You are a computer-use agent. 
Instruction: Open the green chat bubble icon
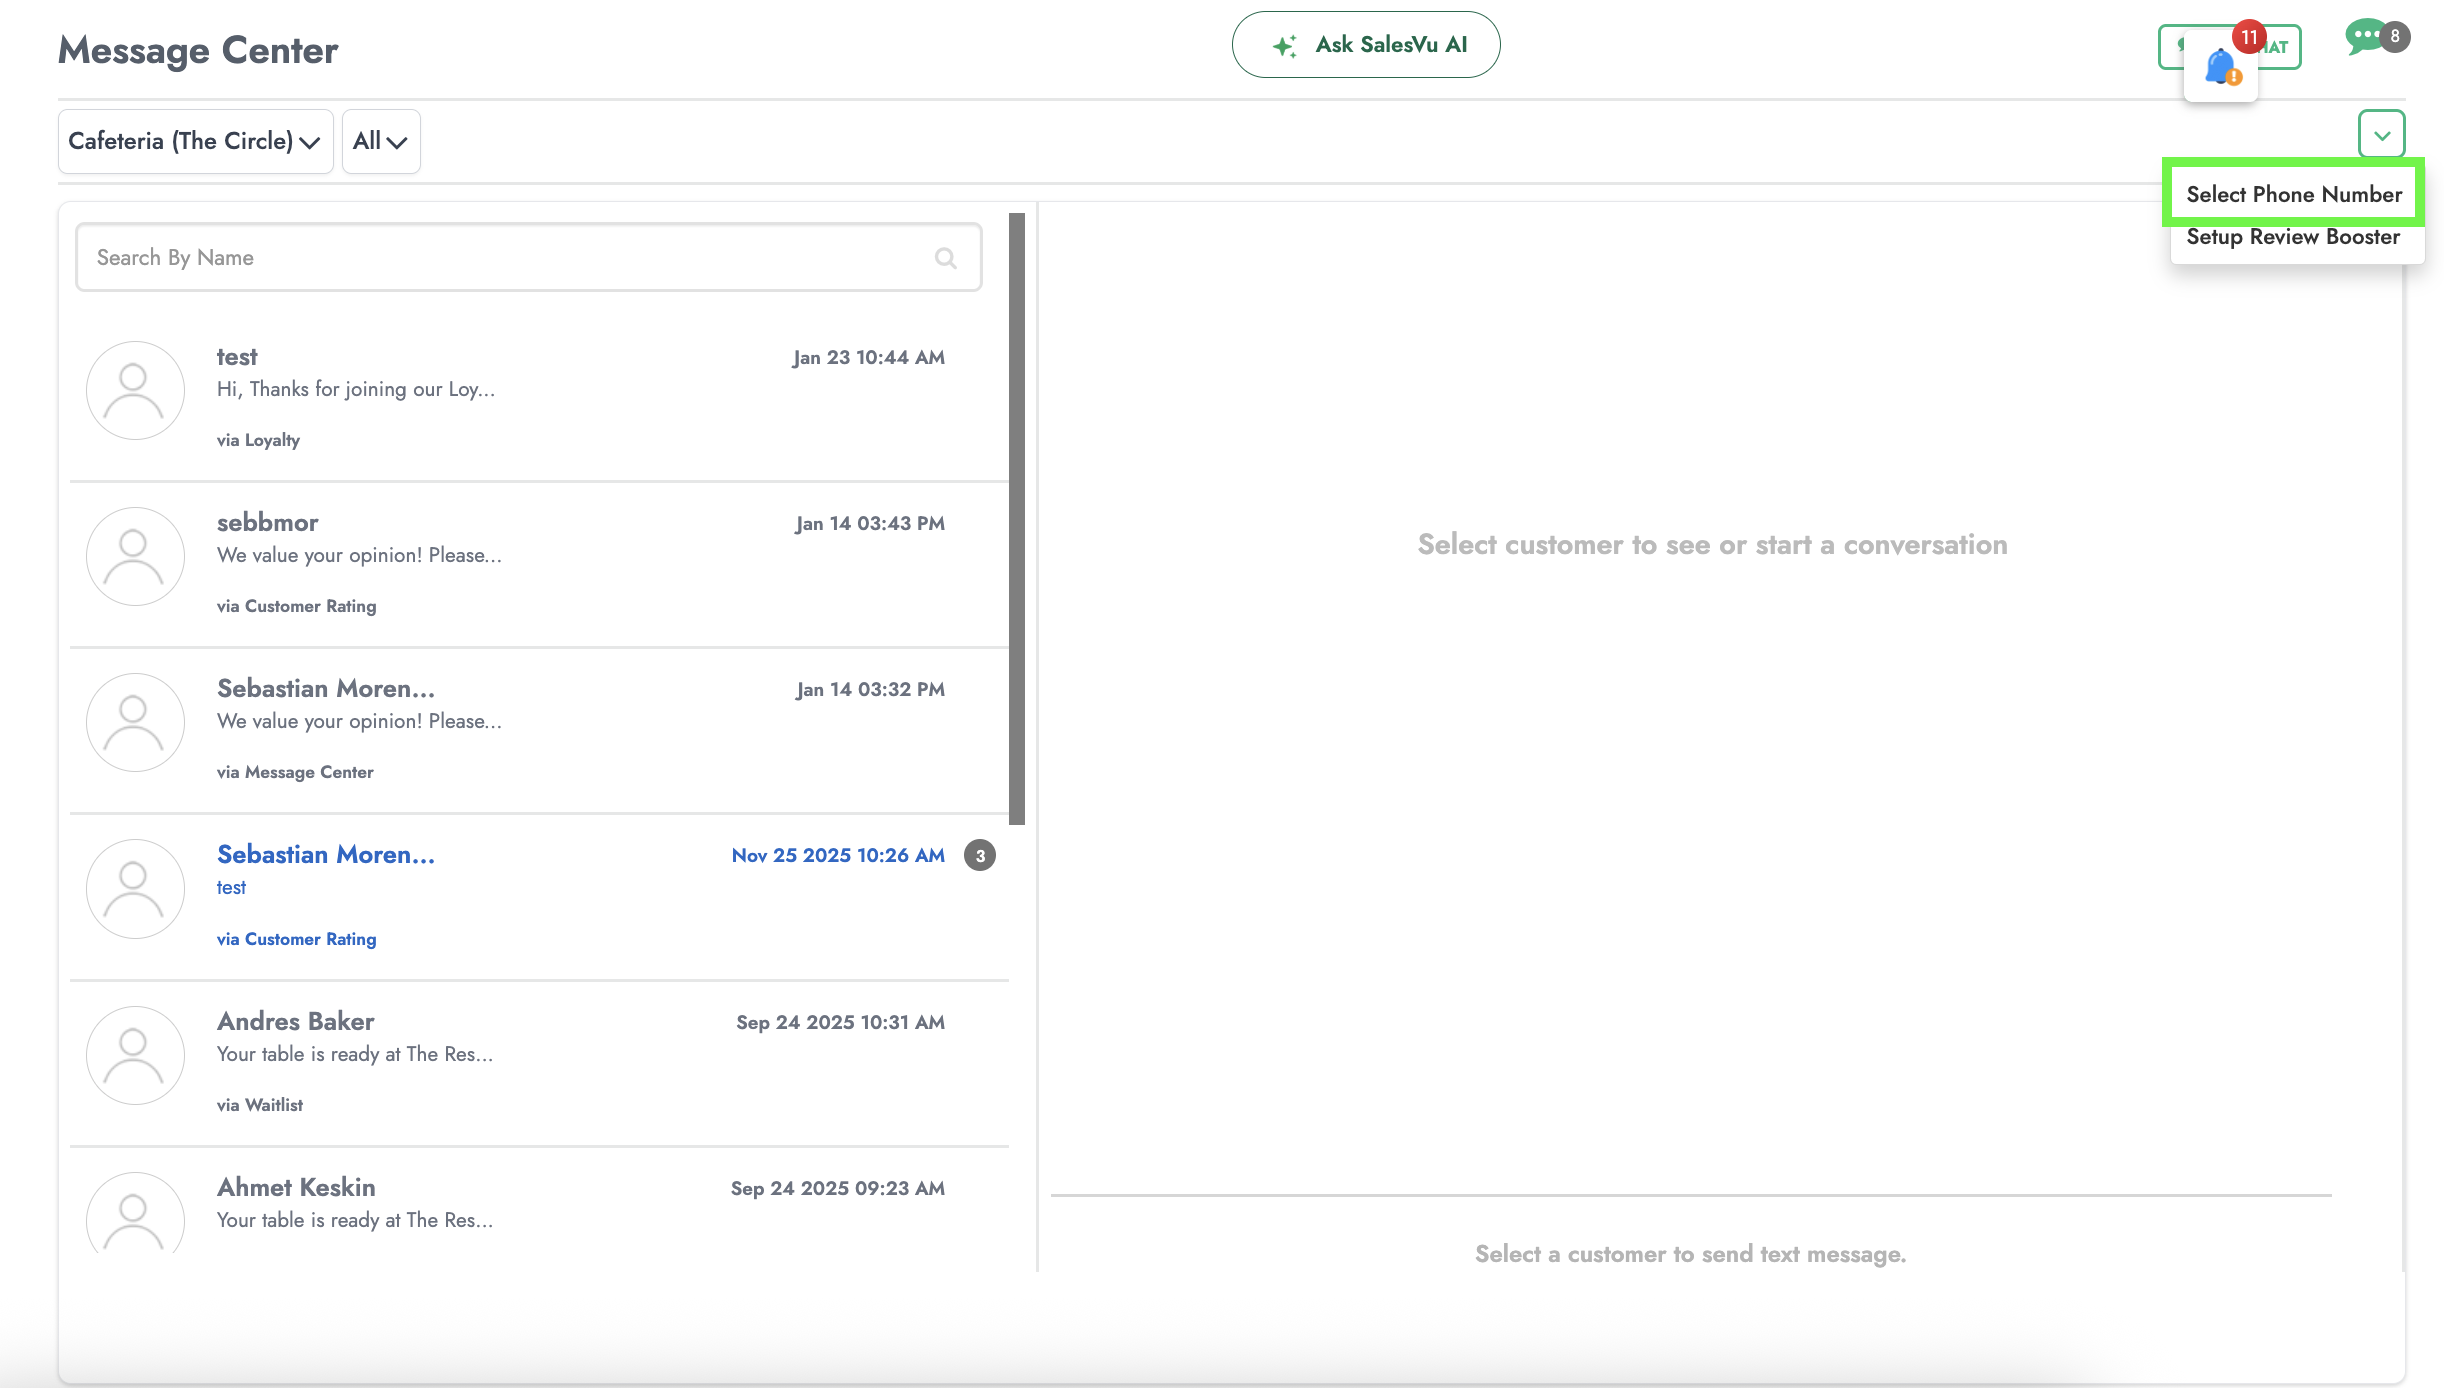pos(2365,38)
